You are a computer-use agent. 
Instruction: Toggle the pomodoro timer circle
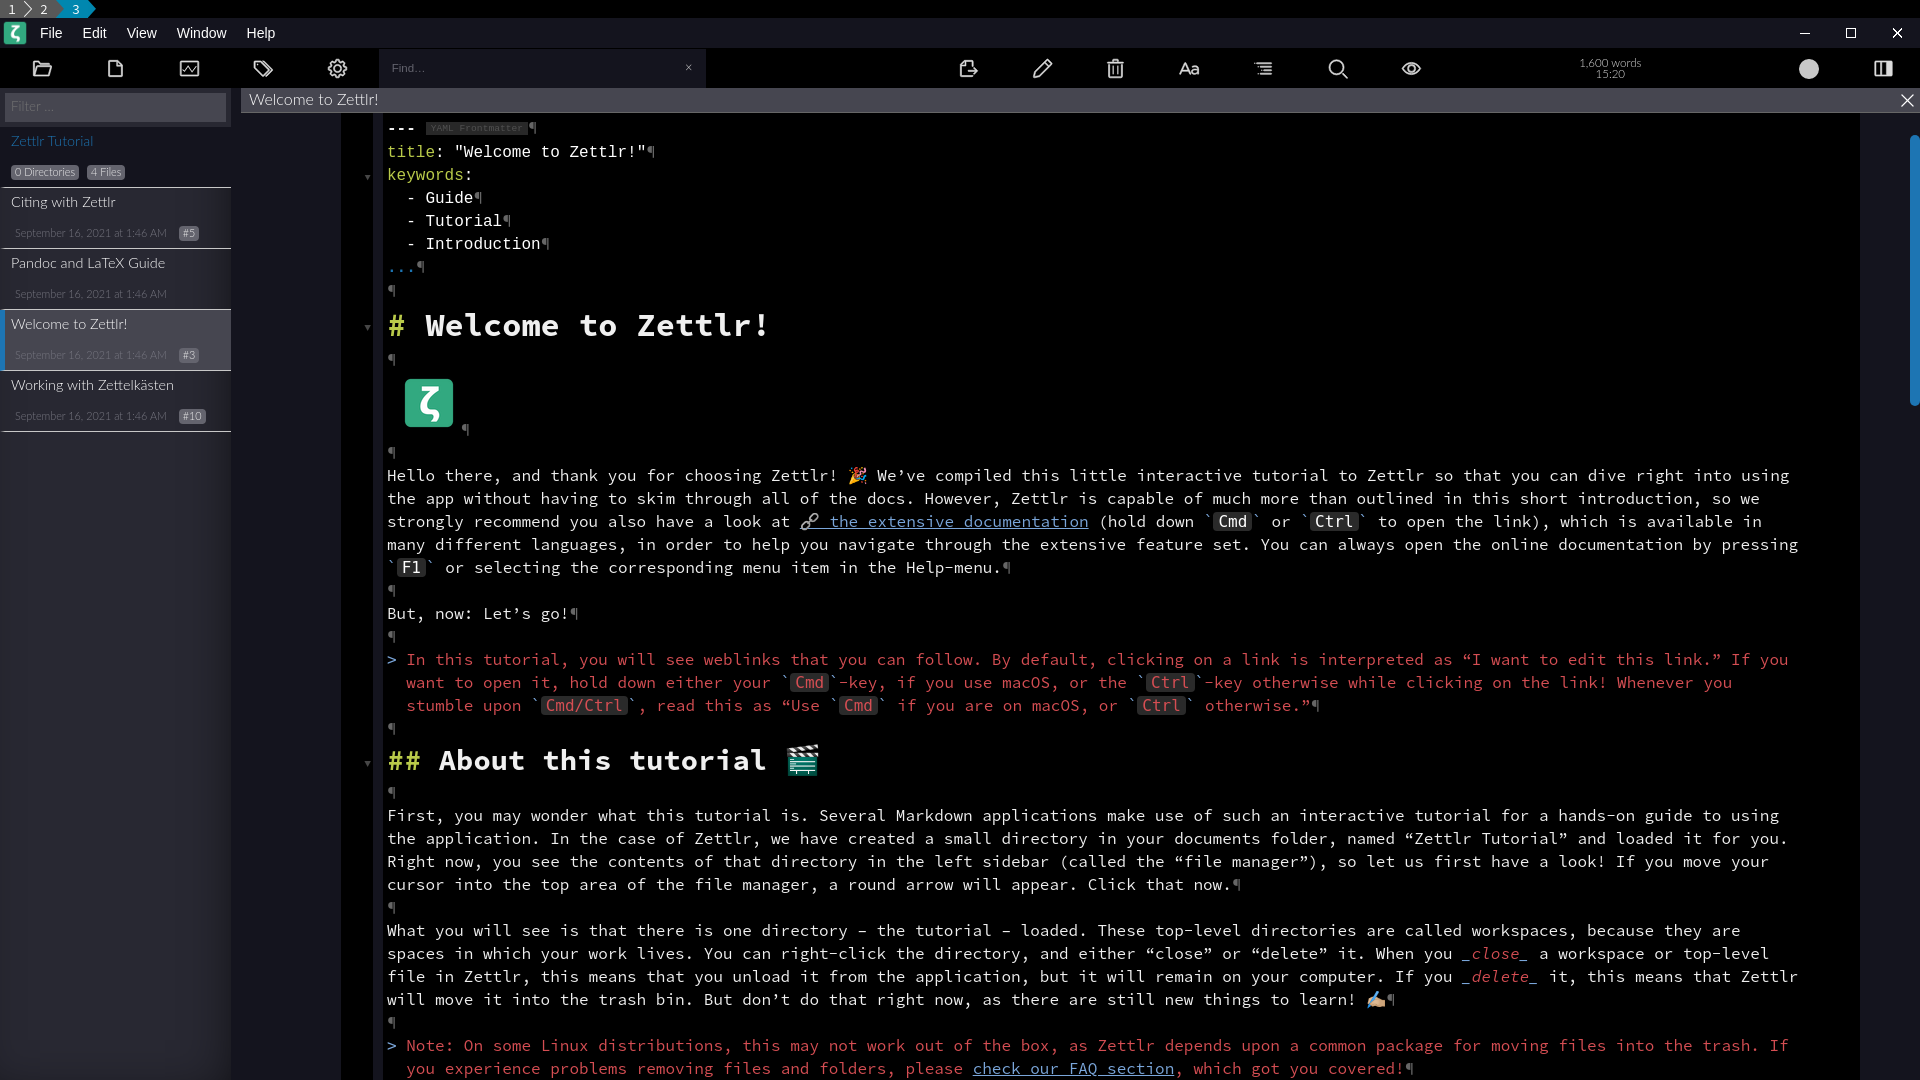coord(1809,69)
